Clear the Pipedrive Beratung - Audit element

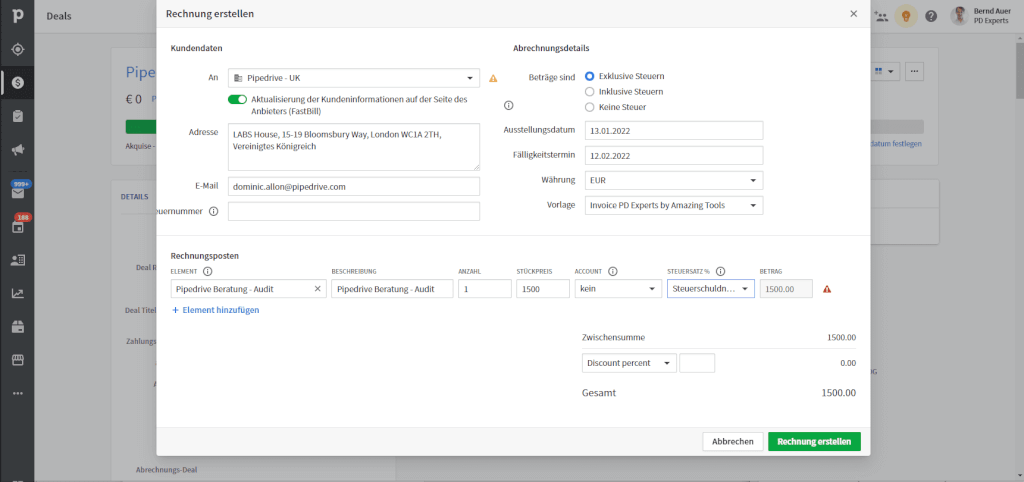(x=317, y=289)
